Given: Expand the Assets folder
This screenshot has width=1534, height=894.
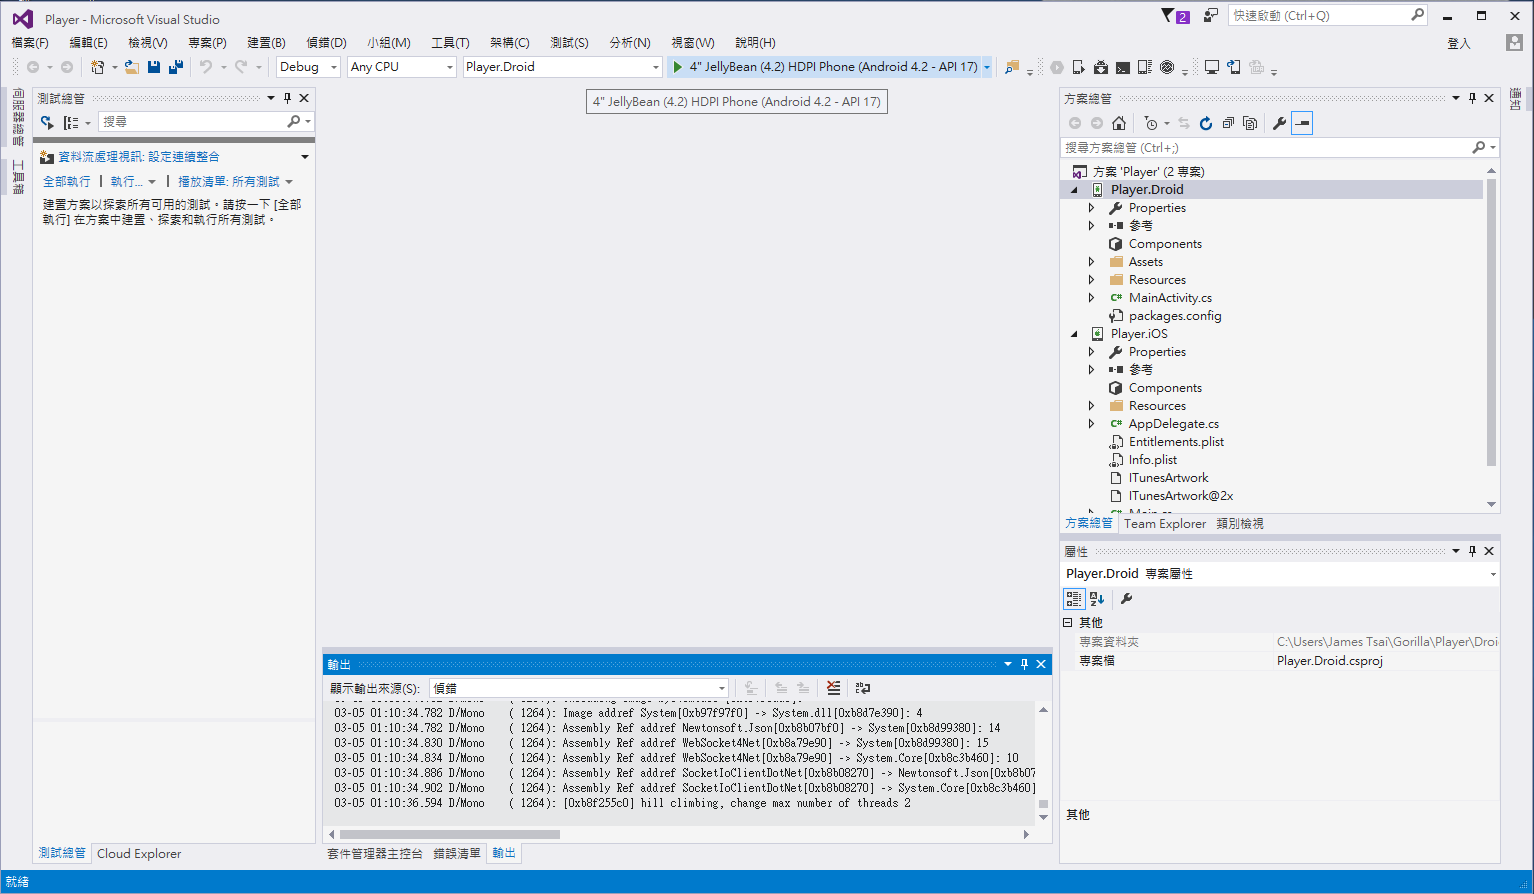Looking at the screenshot, I should click(x=1091, y=262).
